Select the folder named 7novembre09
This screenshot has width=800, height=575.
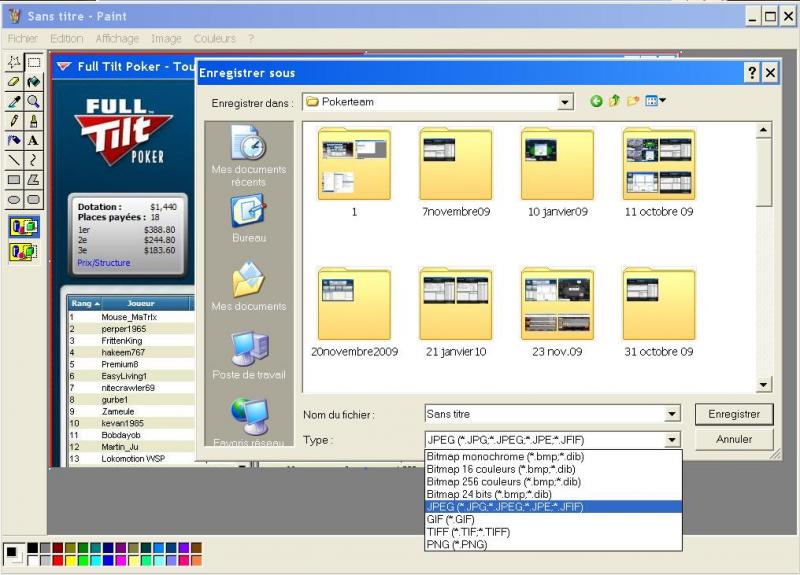[x=456, y=172]
